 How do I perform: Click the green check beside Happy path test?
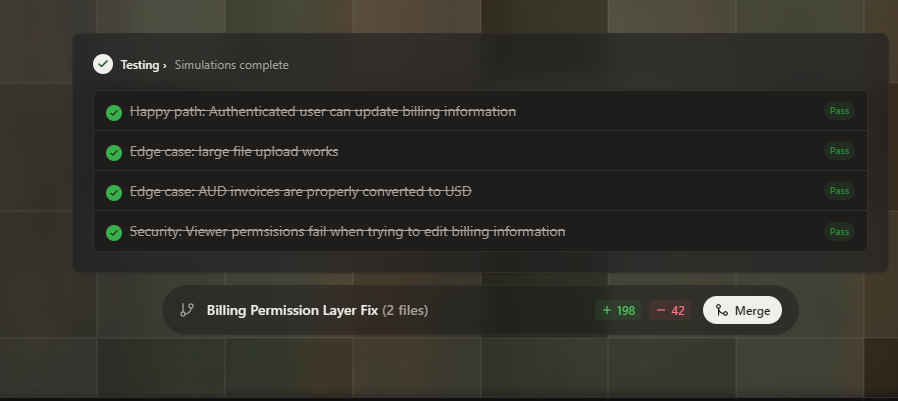click(x=114, y=112)
